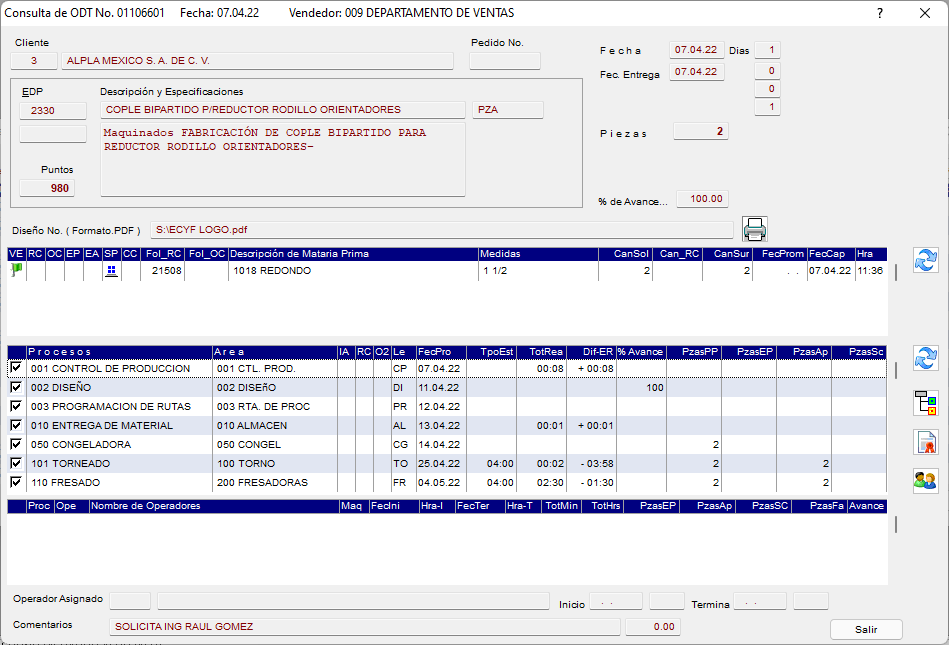The image size is (949, 645).
Task: Open the operators users icon
Action: (x=926, y=481)
